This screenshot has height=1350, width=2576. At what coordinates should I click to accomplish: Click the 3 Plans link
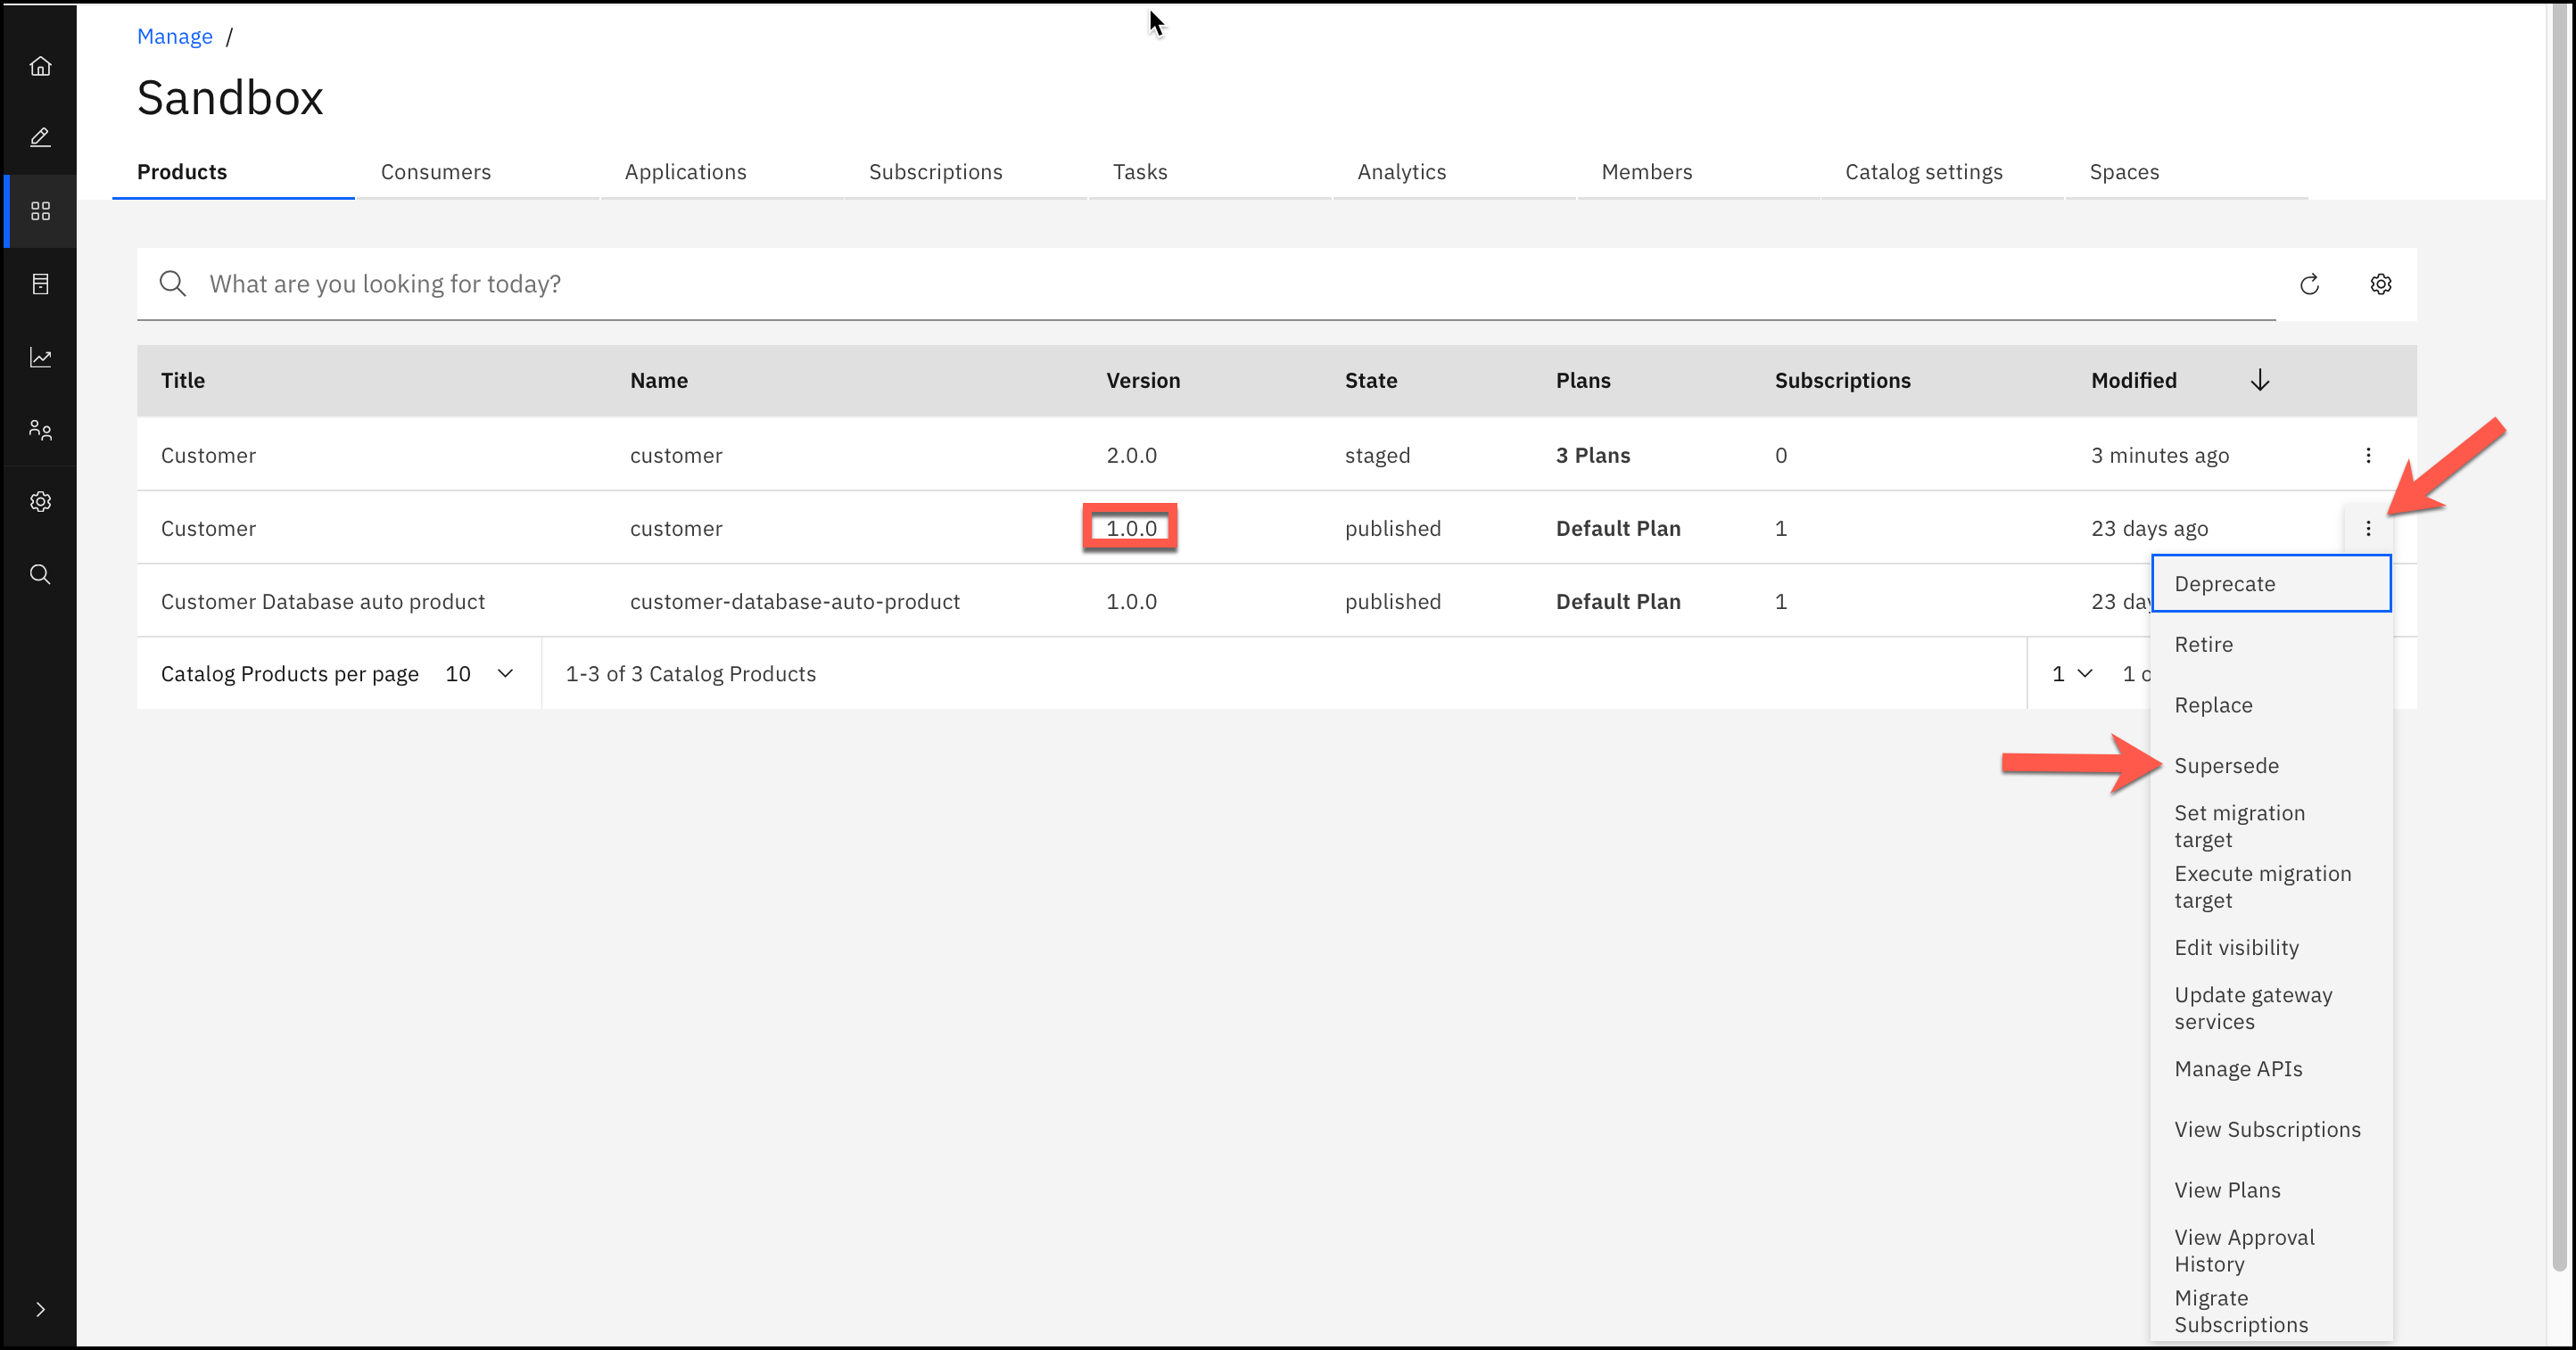(1592, 456)
